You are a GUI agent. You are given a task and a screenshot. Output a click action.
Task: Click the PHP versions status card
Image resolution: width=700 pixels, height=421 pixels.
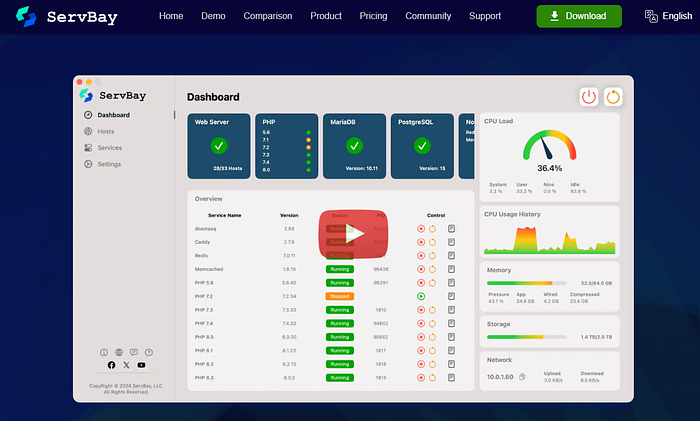(287, 146)
